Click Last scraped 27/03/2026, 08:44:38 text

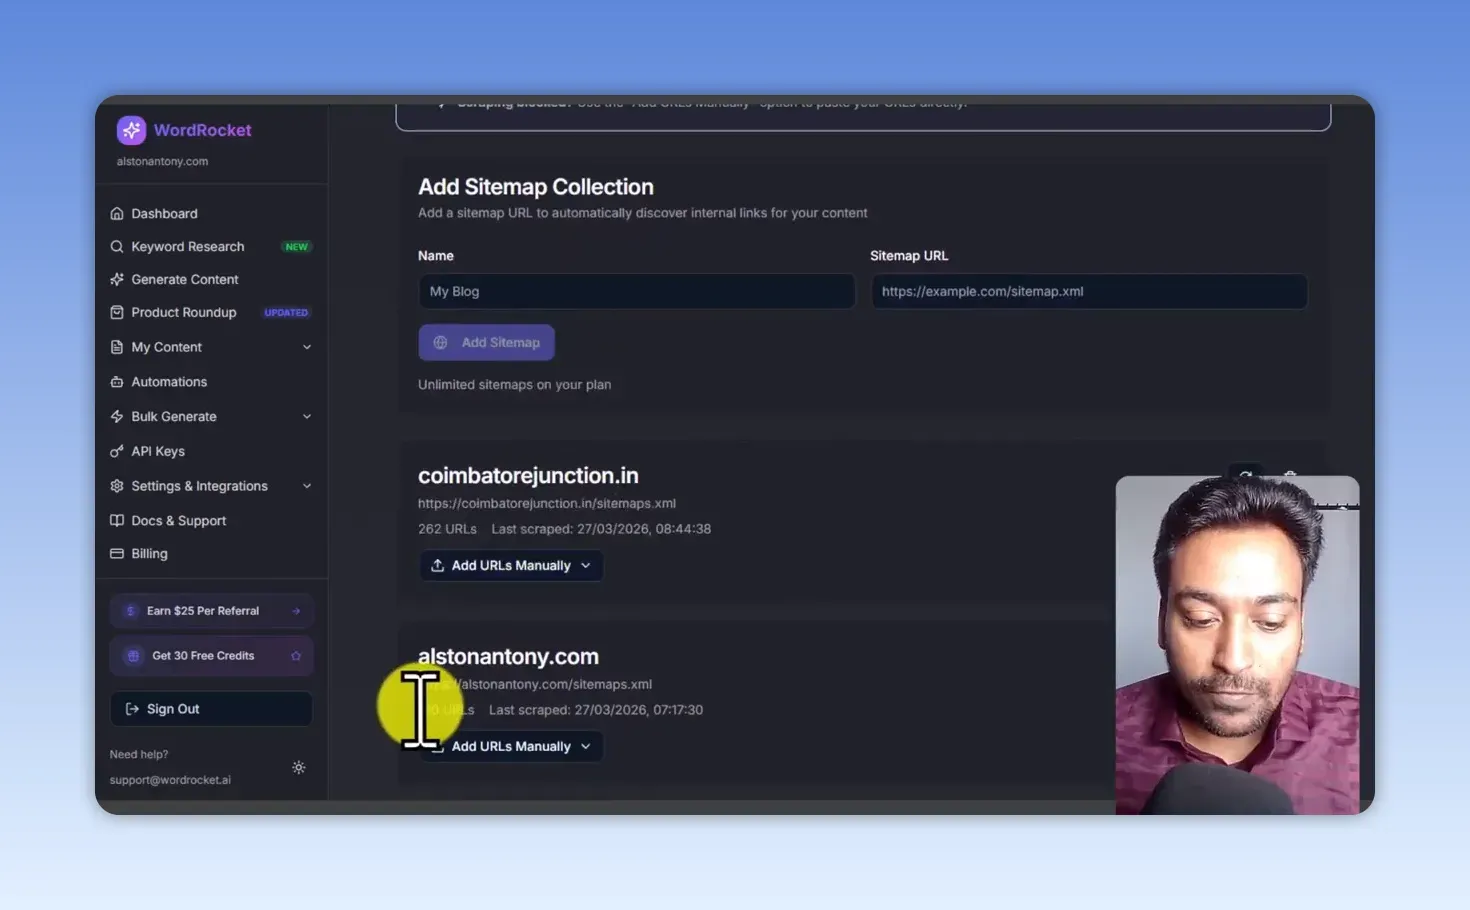601,529
